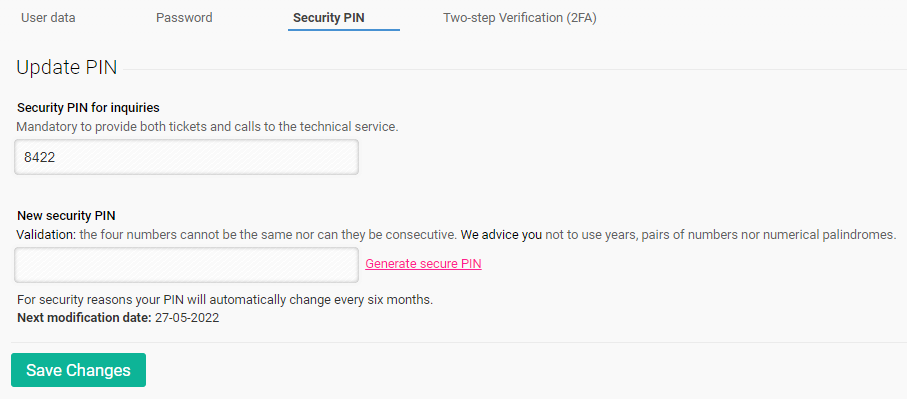The width and height of the screenshot is (907, 399).
Task: Click the 'Mandatory to provide both tickets' description
Action: click(x=207, y=127)
